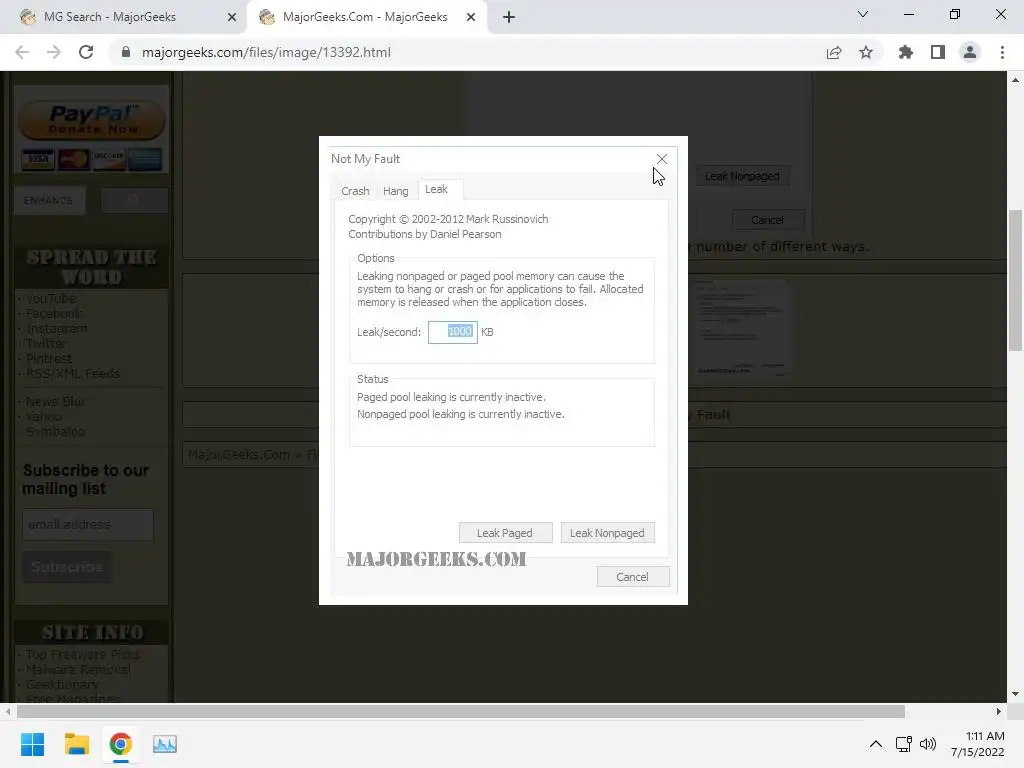The height and width of the screenshot is (768, 1024).
Task: Open the Twitter sidebar link
Action: 46,344
